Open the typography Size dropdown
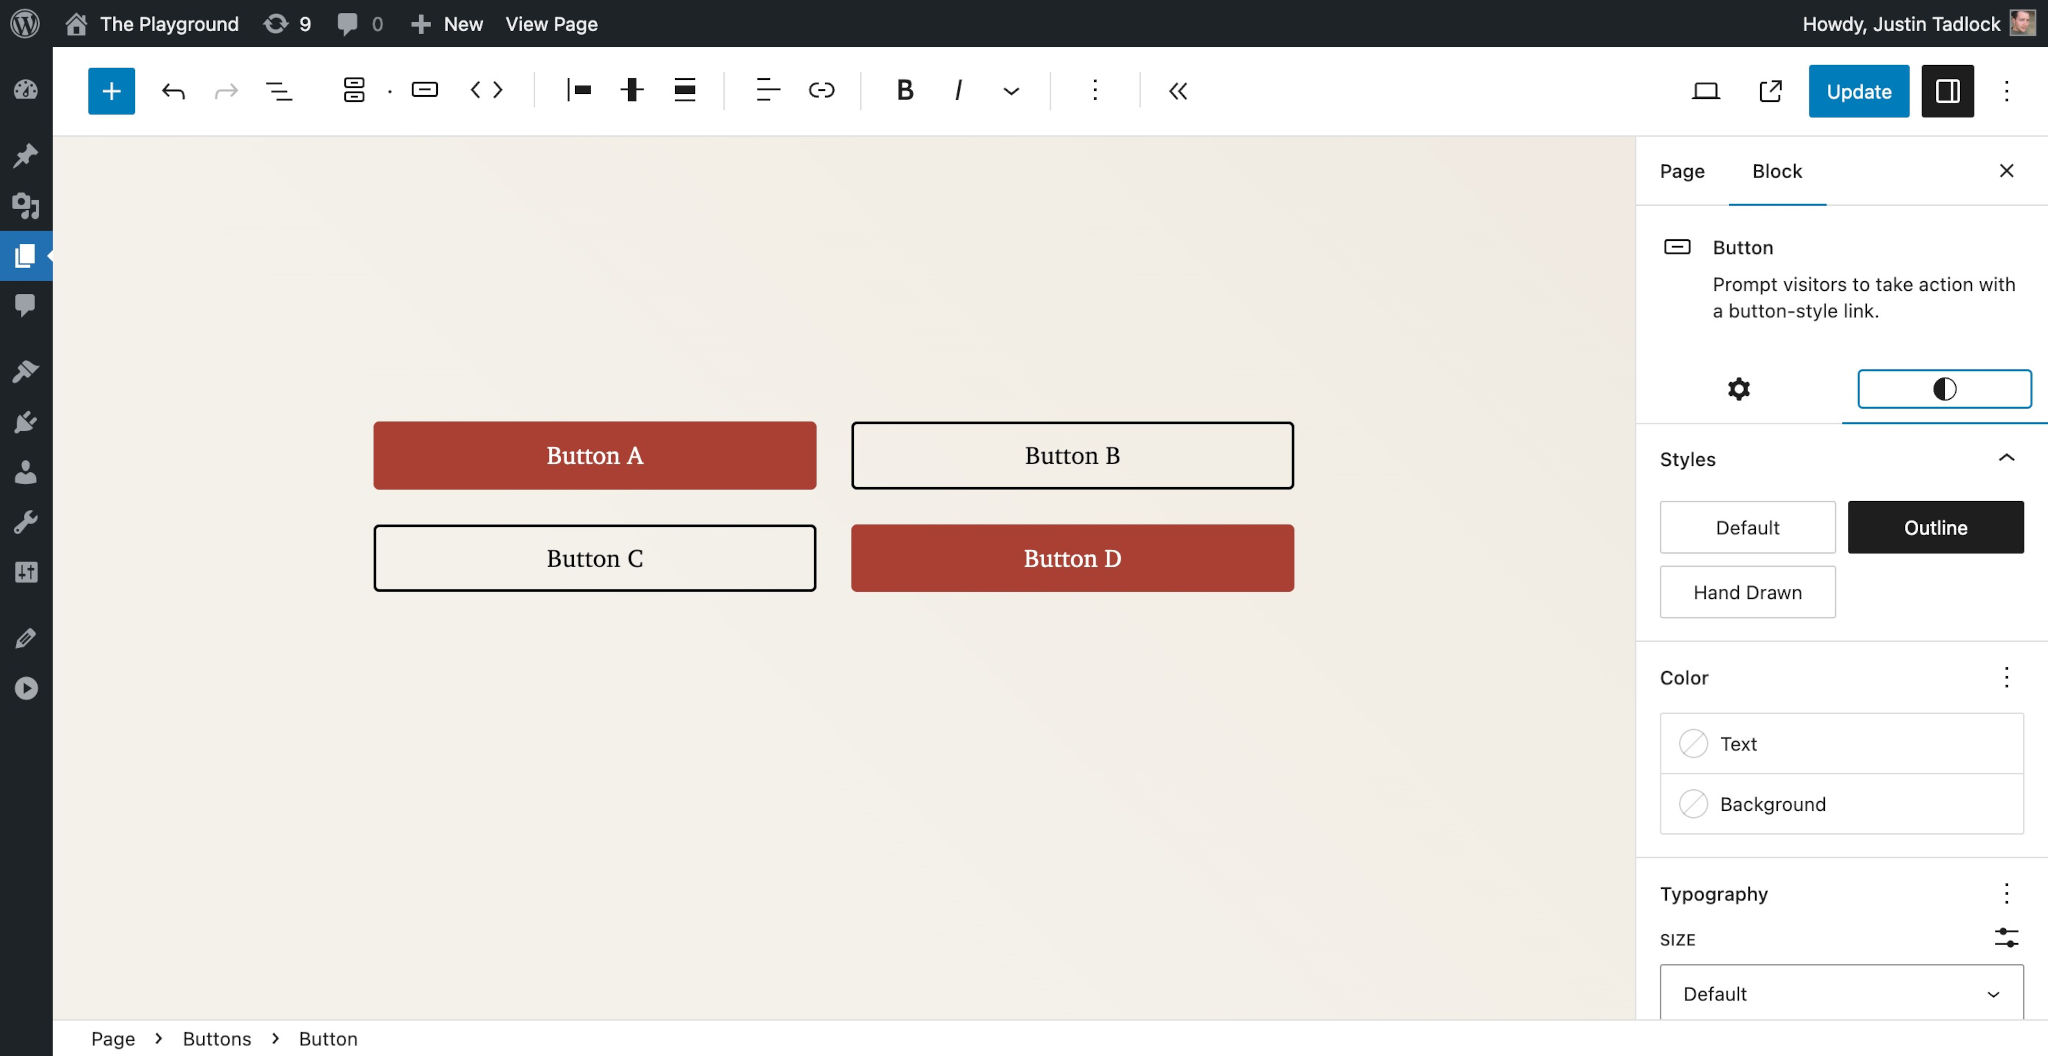This screenshot has width=2048, height=1056. point(1839,993)
